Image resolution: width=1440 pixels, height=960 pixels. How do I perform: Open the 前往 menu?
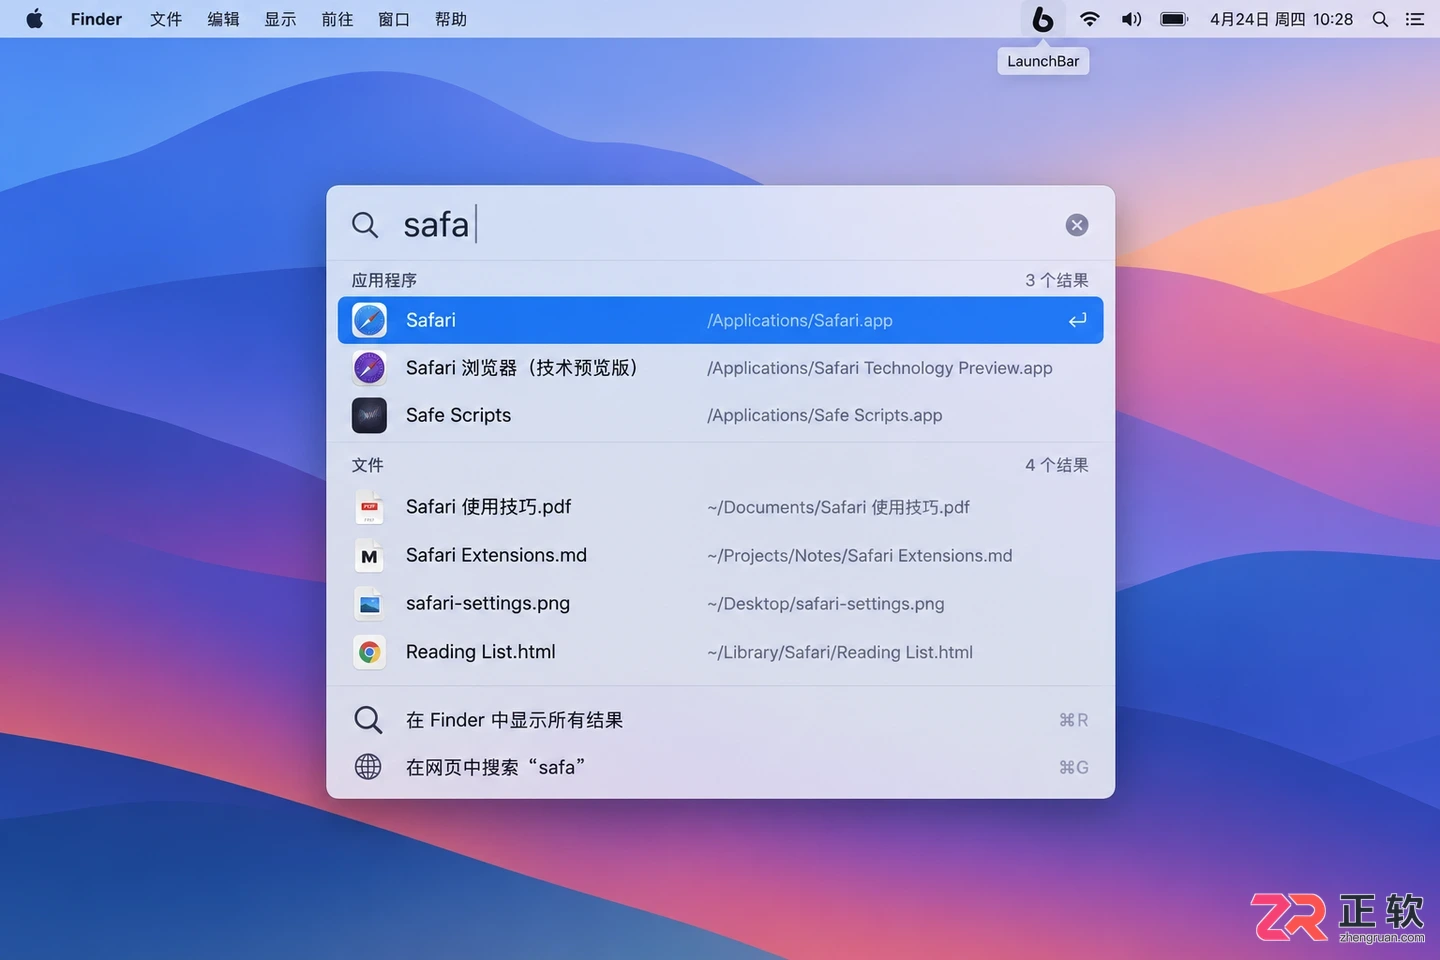[337, 19]
